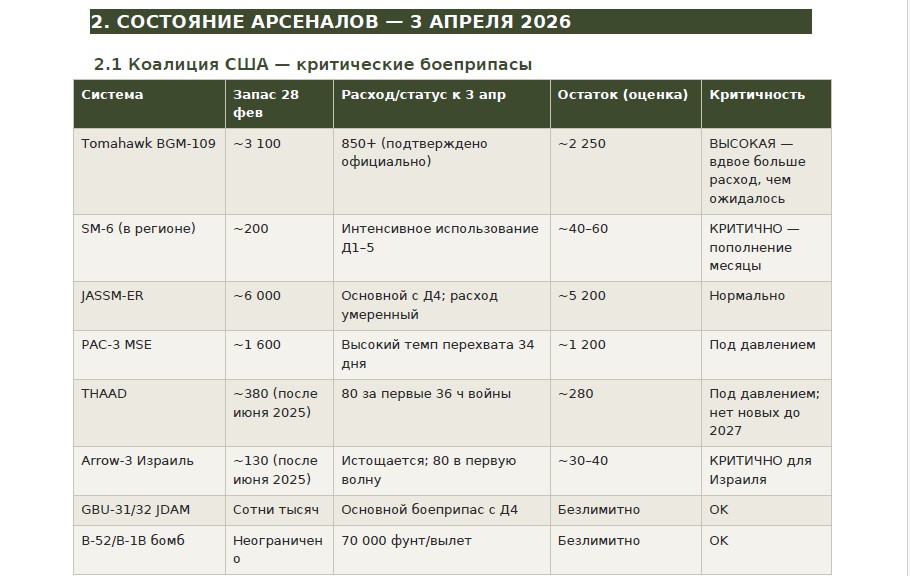Click the '70 000 фунт/вылет' cell

coord(406,541)
